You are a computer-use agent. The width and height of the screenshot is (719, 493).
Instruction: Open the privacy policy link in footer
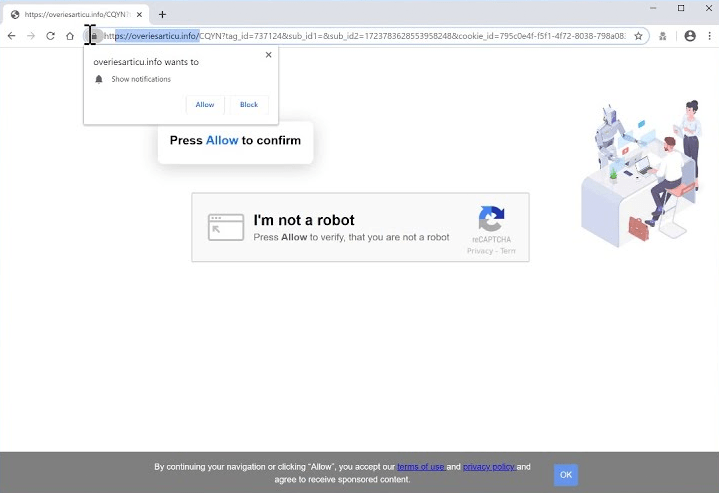(489, 467)
